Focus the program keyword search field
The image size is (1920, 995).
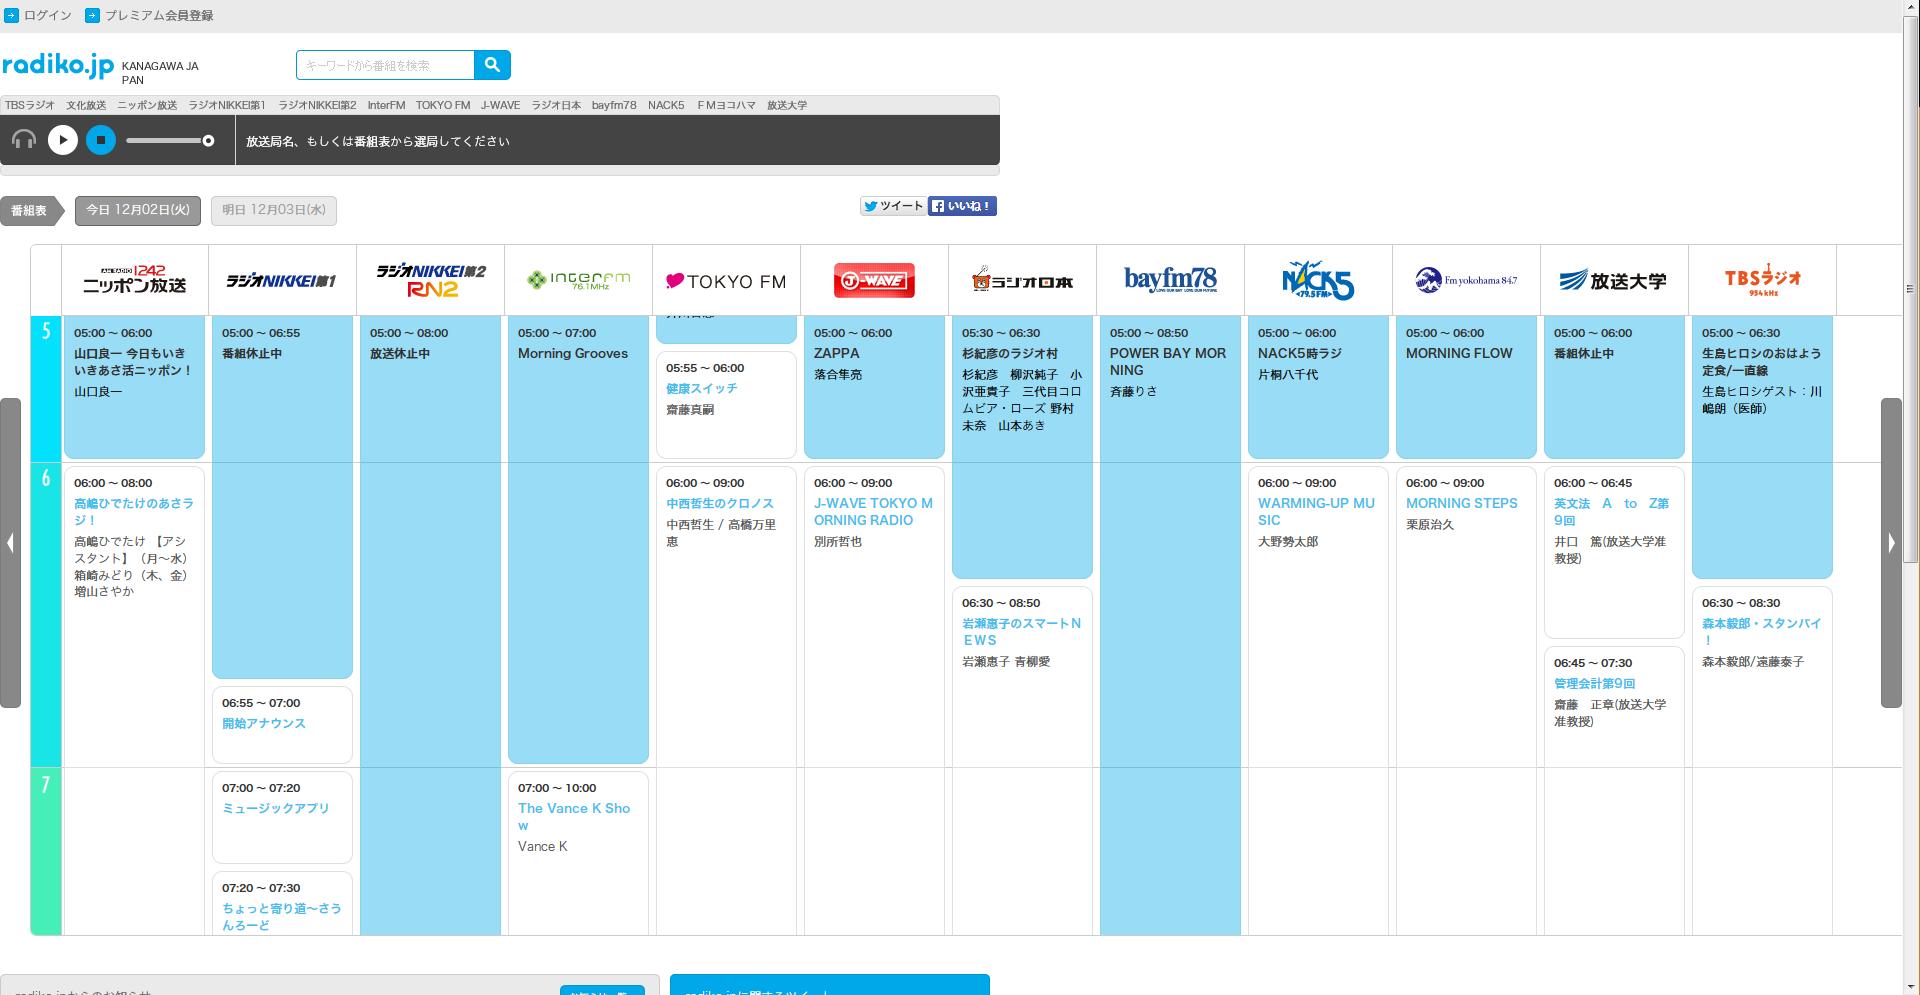point(385,65)
